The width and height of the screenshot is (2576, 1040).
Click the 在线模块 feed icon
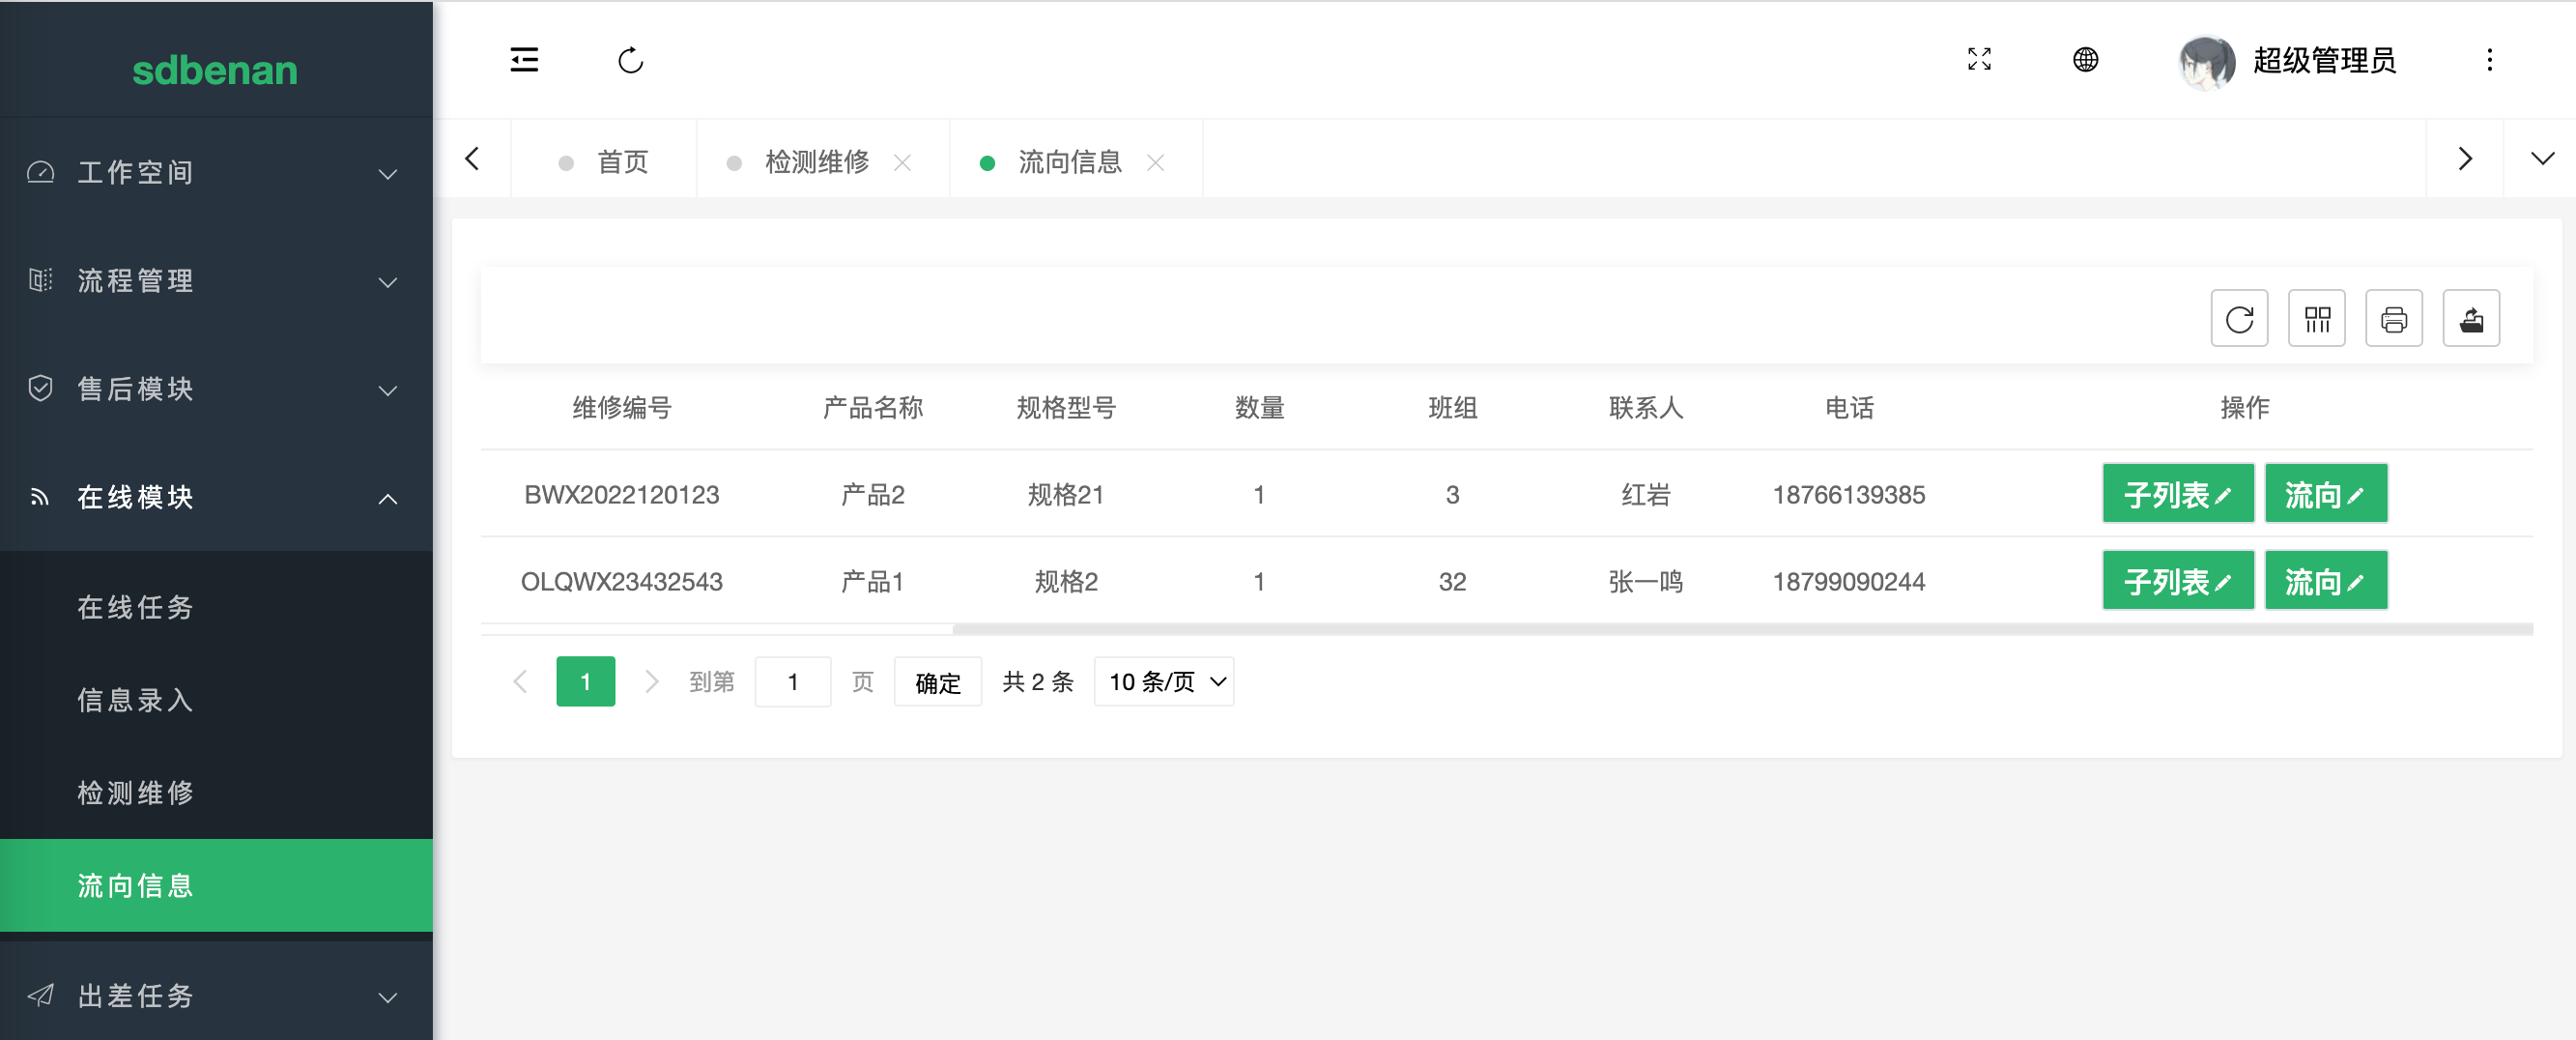click(x=40, y=498)
